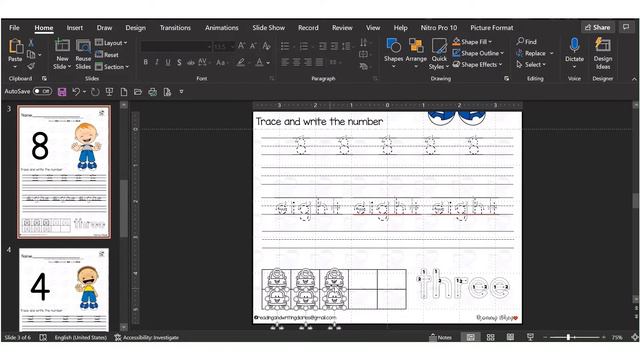Click the Paste clipboard icon
The height and width of the screenshot is (360, 640).
16,46
